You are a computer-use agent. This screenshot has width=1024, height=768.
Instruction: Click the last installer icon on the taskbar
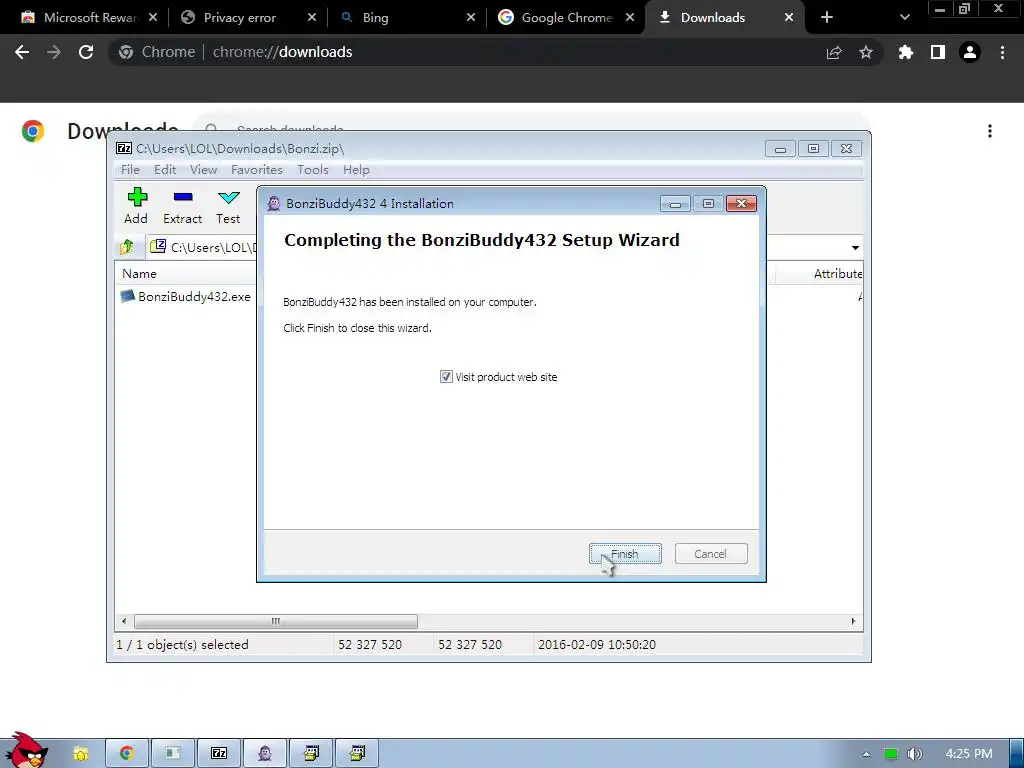point(357,754)
